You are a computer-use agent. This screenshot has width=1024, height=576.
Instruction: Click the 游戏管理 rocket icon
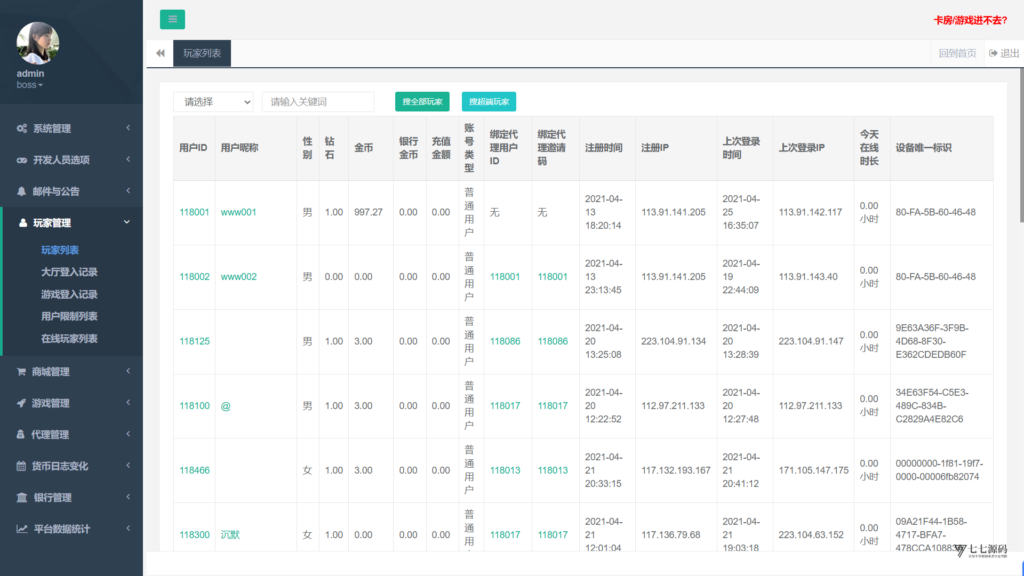coord(22,403)
